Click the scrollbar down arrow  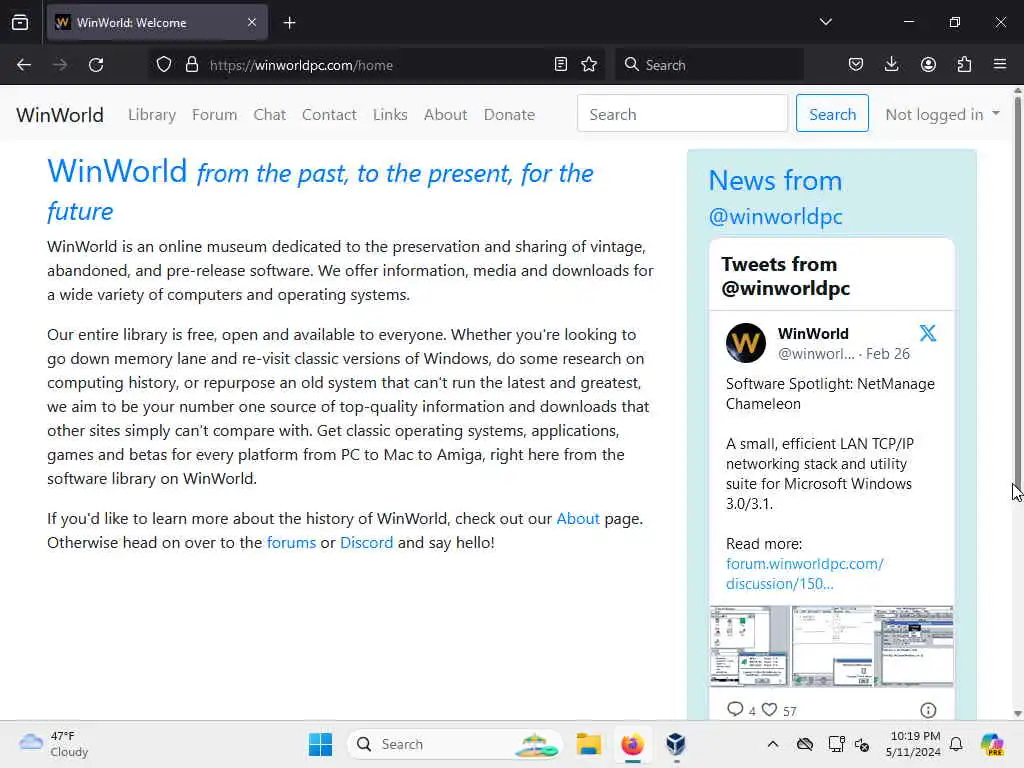pos(1017,714)
